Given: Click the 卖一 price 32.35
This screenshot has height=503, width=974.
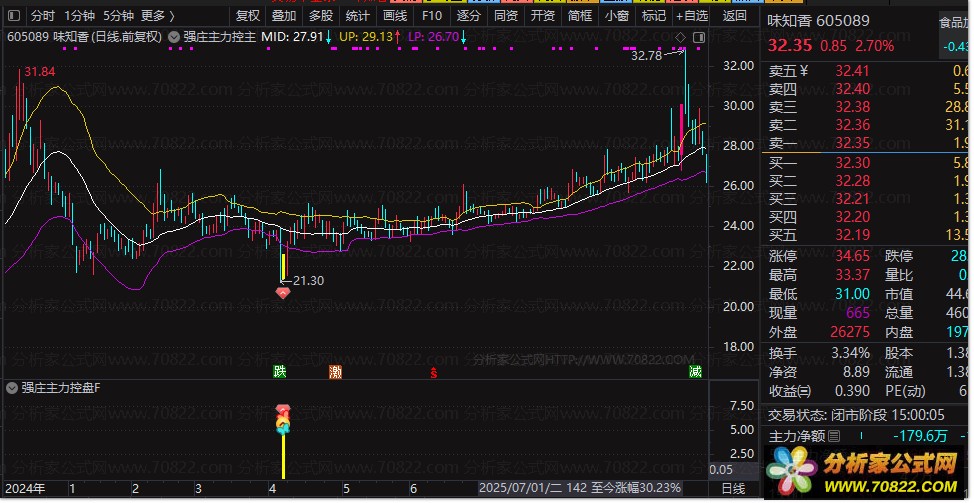Looking at the screenshot, I should tap(852, 143).
